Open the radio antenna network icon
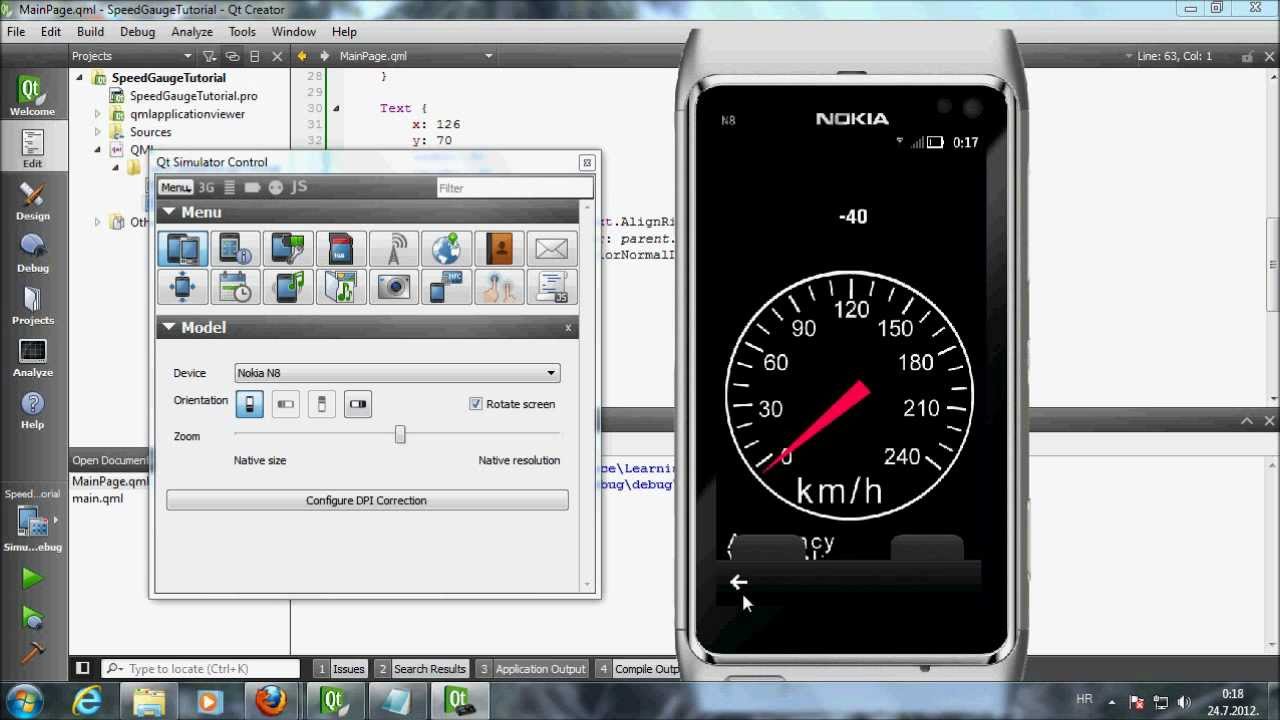The height and width of the screenshot is (720, 1280). tap(394, 248)
